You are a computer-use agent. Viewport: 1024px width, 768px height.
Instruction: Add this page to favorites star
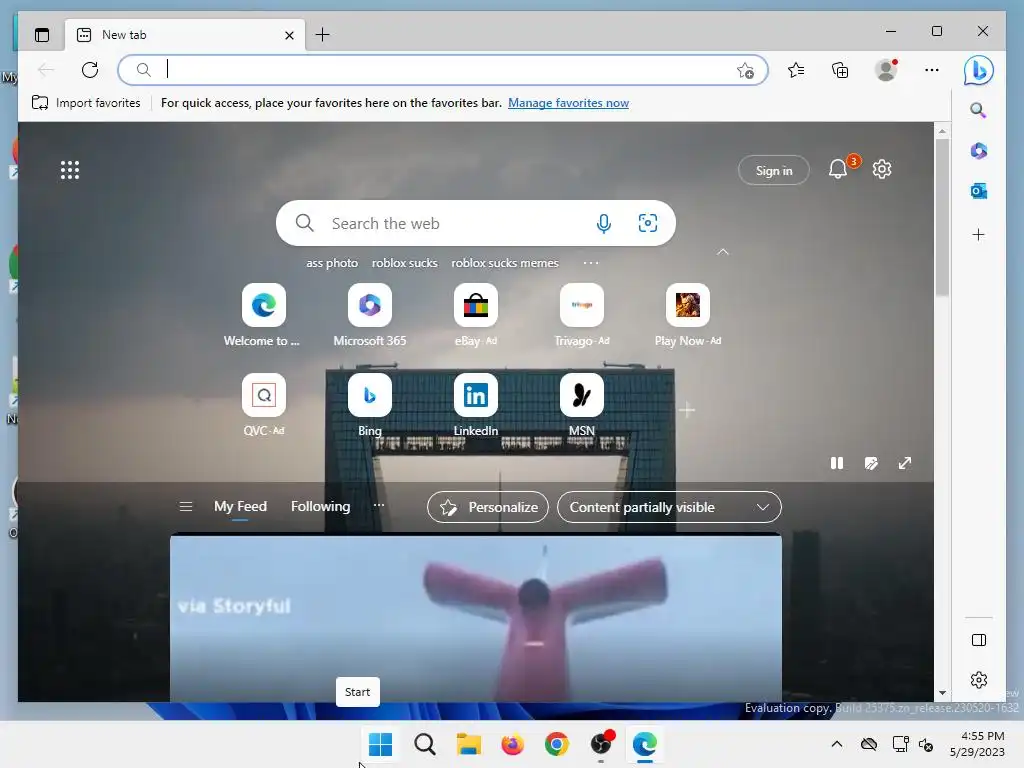[x=745, y=70]
